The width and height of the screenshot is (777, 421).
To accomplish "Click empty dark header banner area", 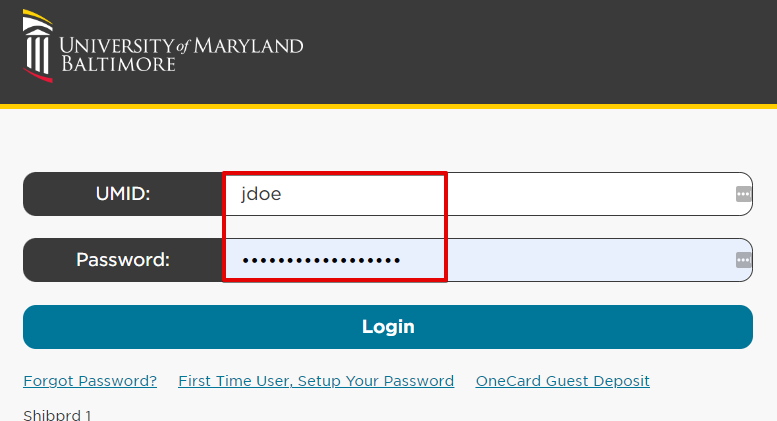I will click(540, 50).
